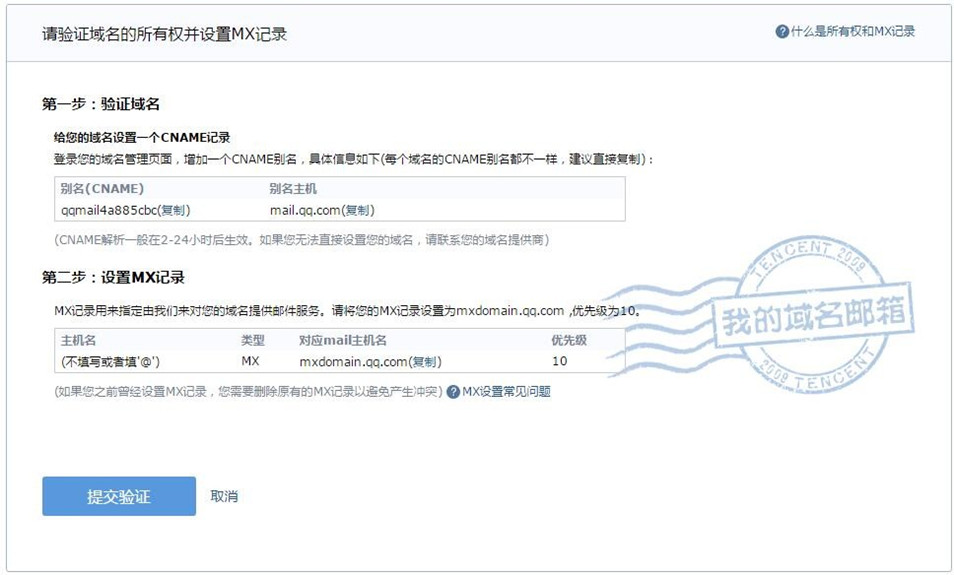Open the 什么是所有权和MX记录 help link
The image size is (954, 575).
tap(852, 32)
